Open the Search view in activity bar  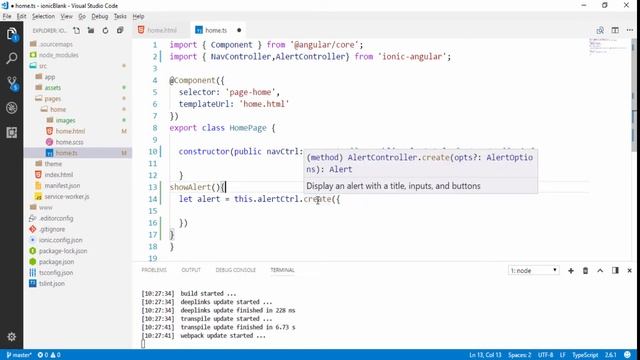pyautogui.click(x=11, y=58)
